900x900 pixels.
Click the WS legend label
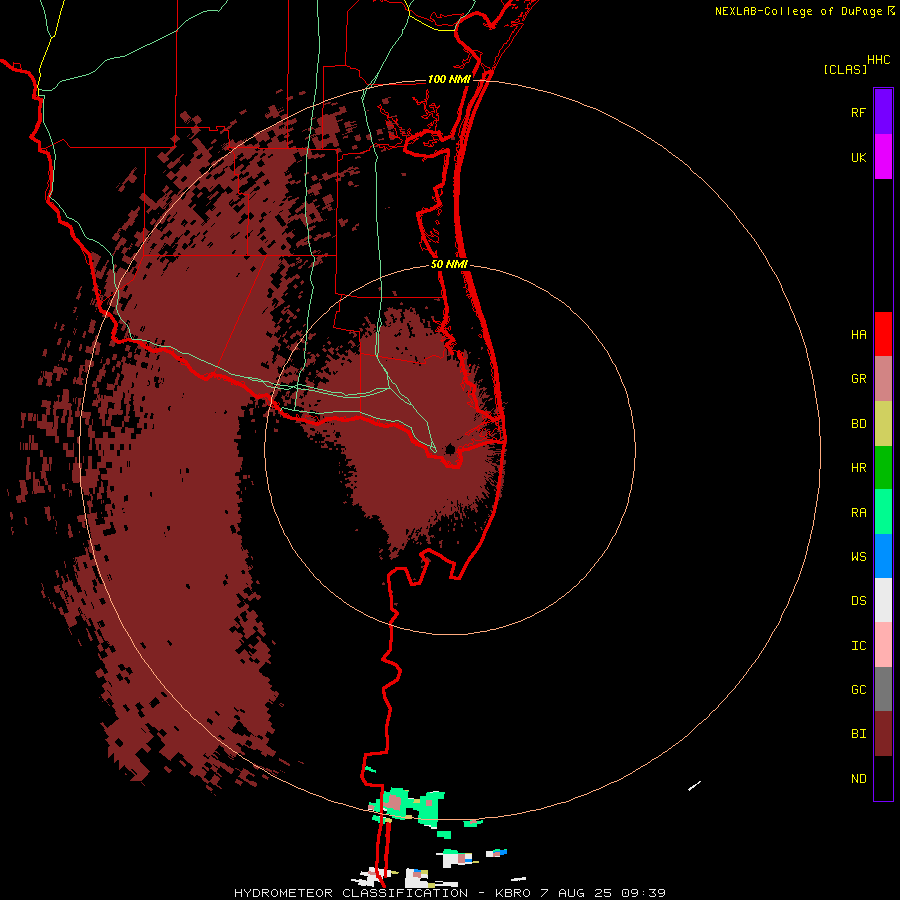click(x=858, y=557)
